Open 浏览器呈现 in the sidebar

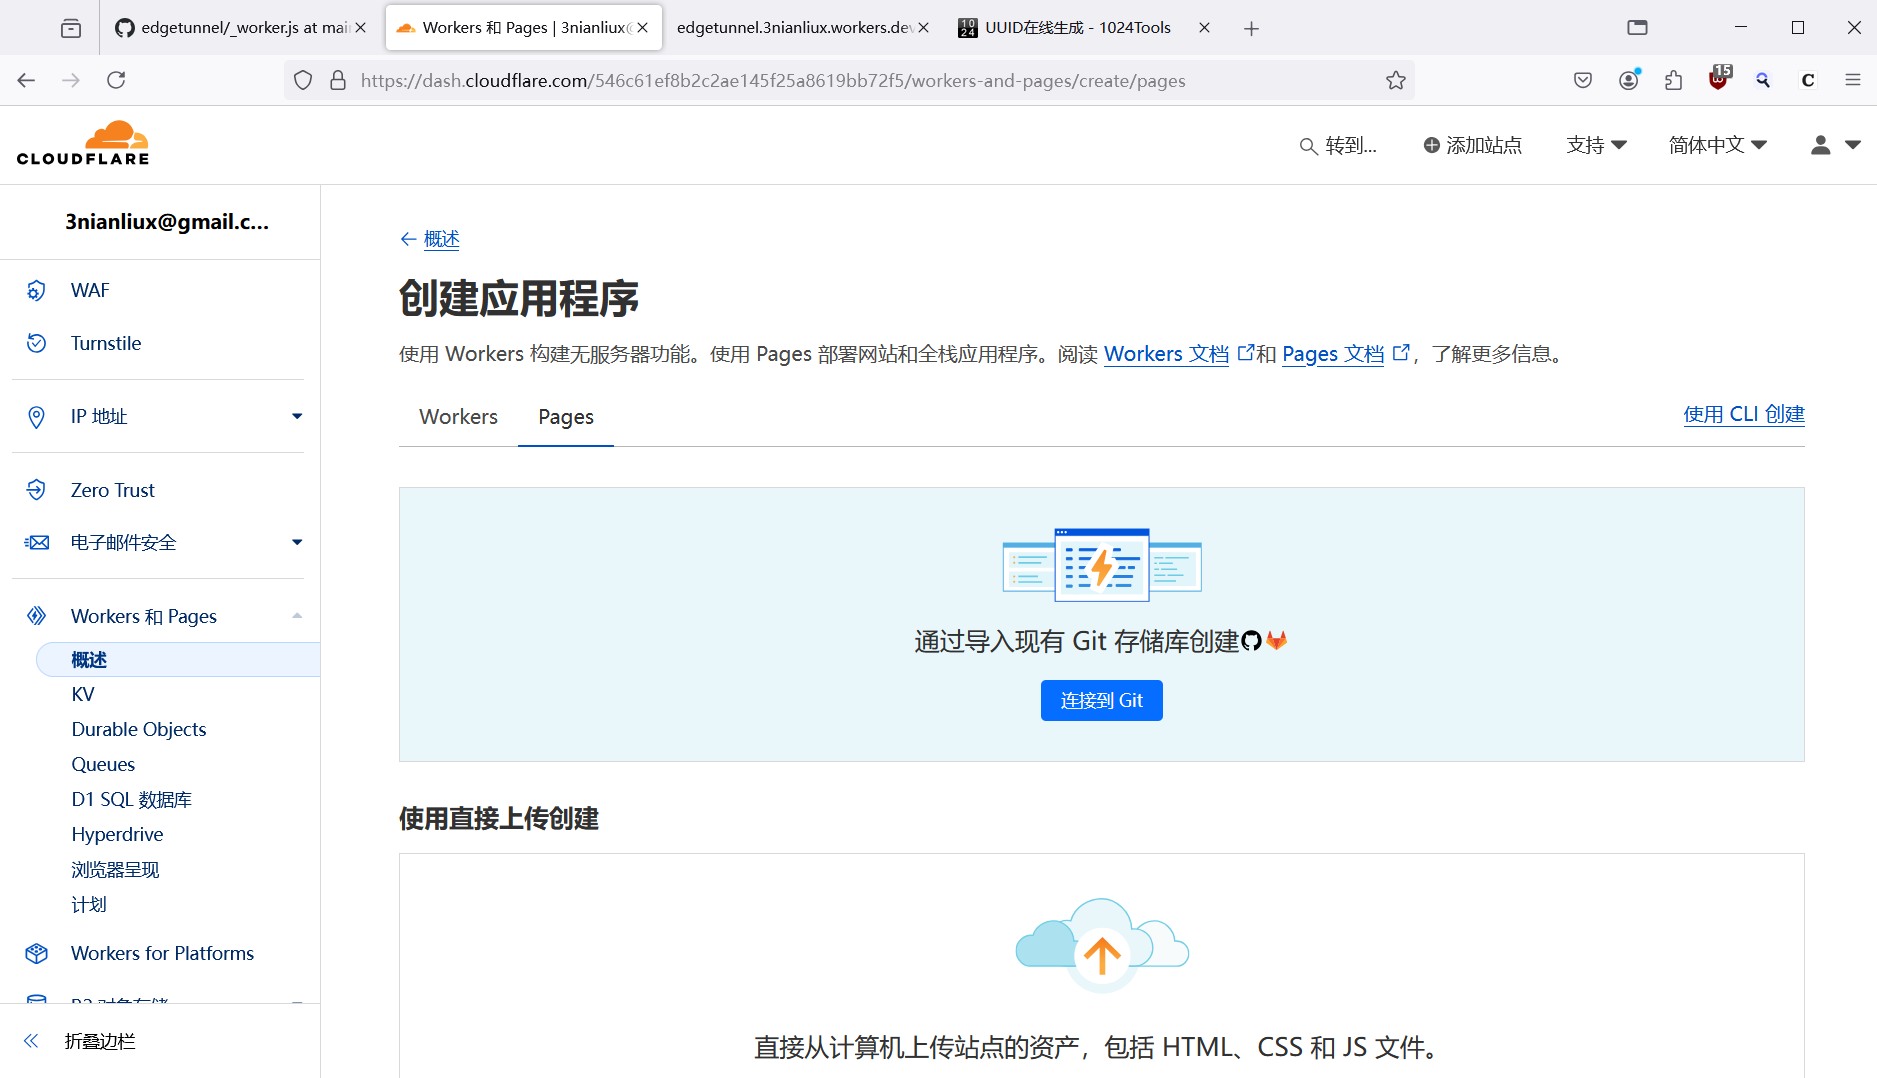click(x=115, y=870)
